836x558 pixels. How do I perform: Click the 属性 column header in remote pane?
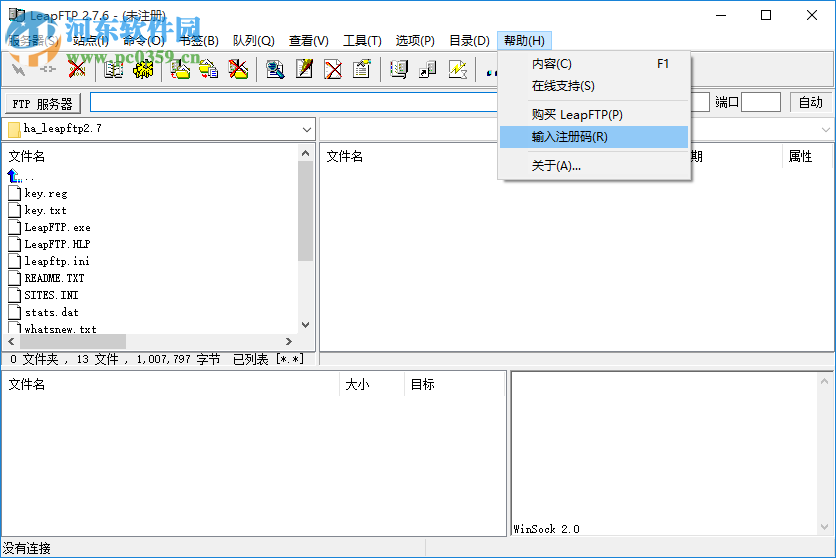[x=800, y=156]
